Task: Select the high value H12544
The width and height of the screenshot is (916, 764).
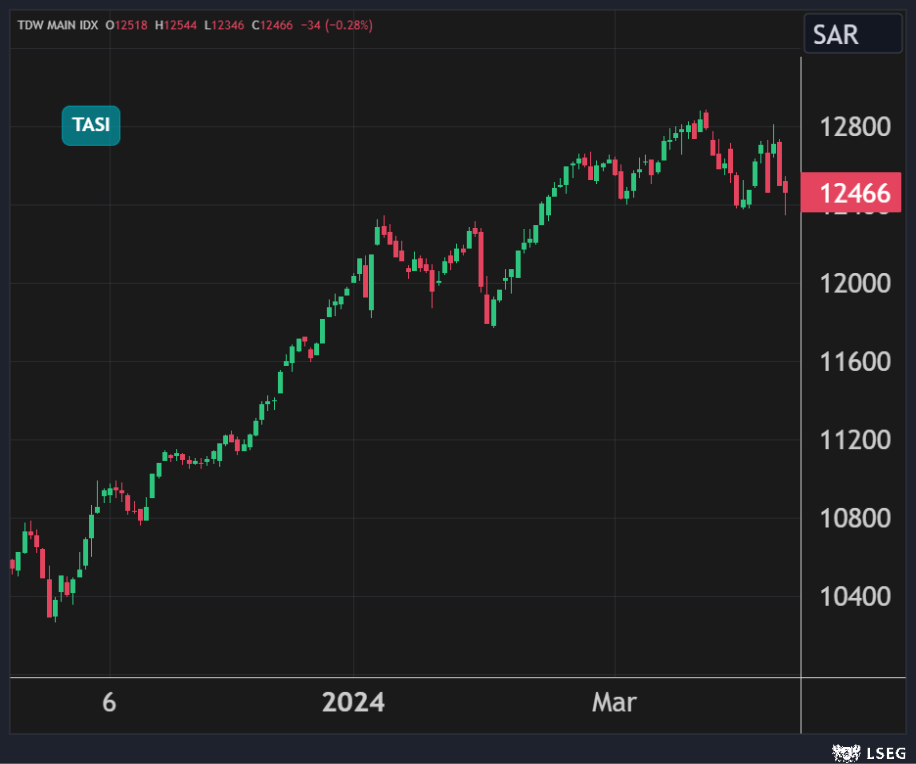Action: (176, 25)
